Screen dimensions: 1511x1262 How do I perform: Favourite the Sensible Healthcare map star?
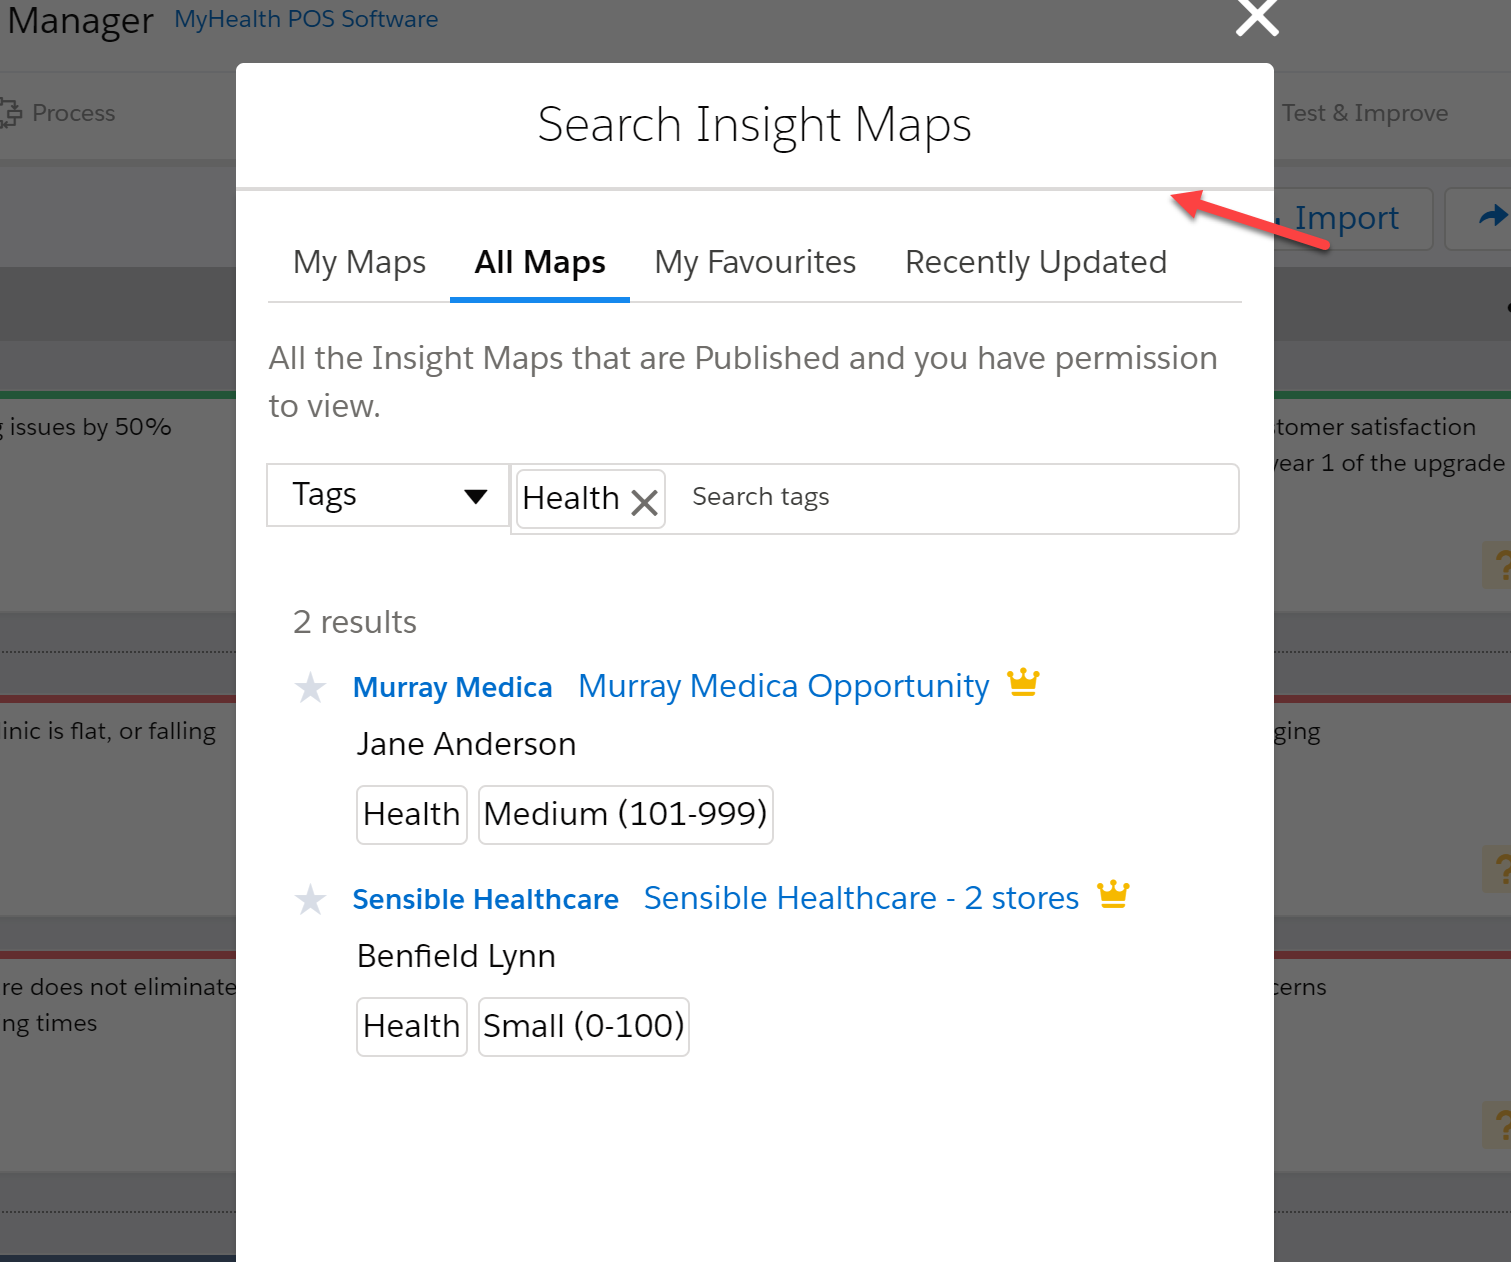(310, 900)
